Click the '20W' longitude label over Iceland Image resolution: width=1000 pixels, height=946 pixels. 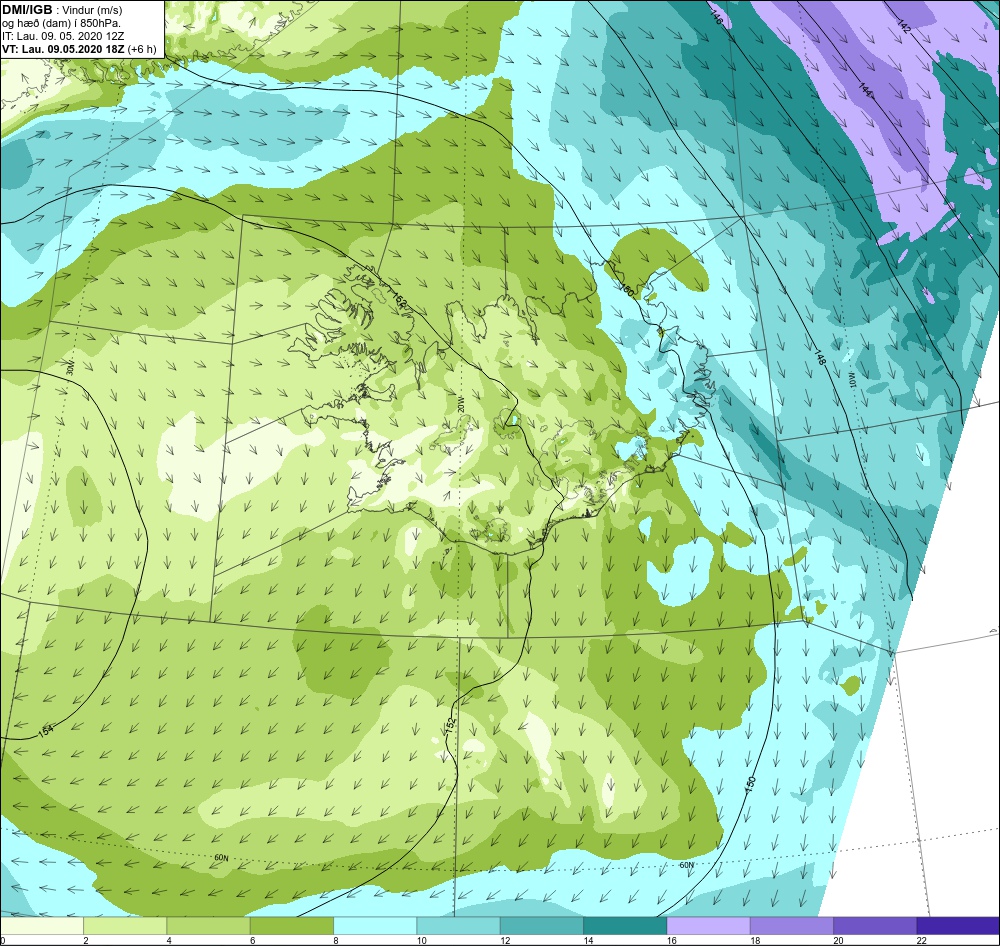[461, 405]
